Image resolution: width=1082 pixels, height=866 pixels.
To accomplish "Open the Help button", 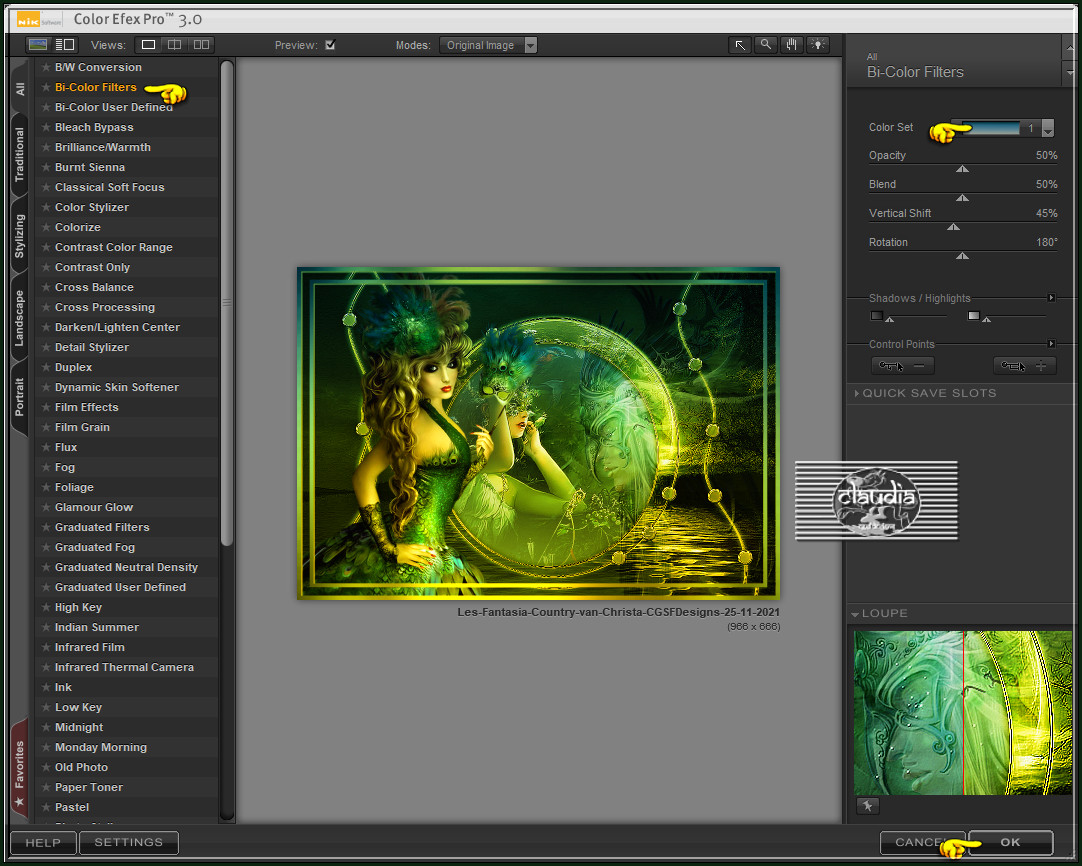I will tap(43, 843).
